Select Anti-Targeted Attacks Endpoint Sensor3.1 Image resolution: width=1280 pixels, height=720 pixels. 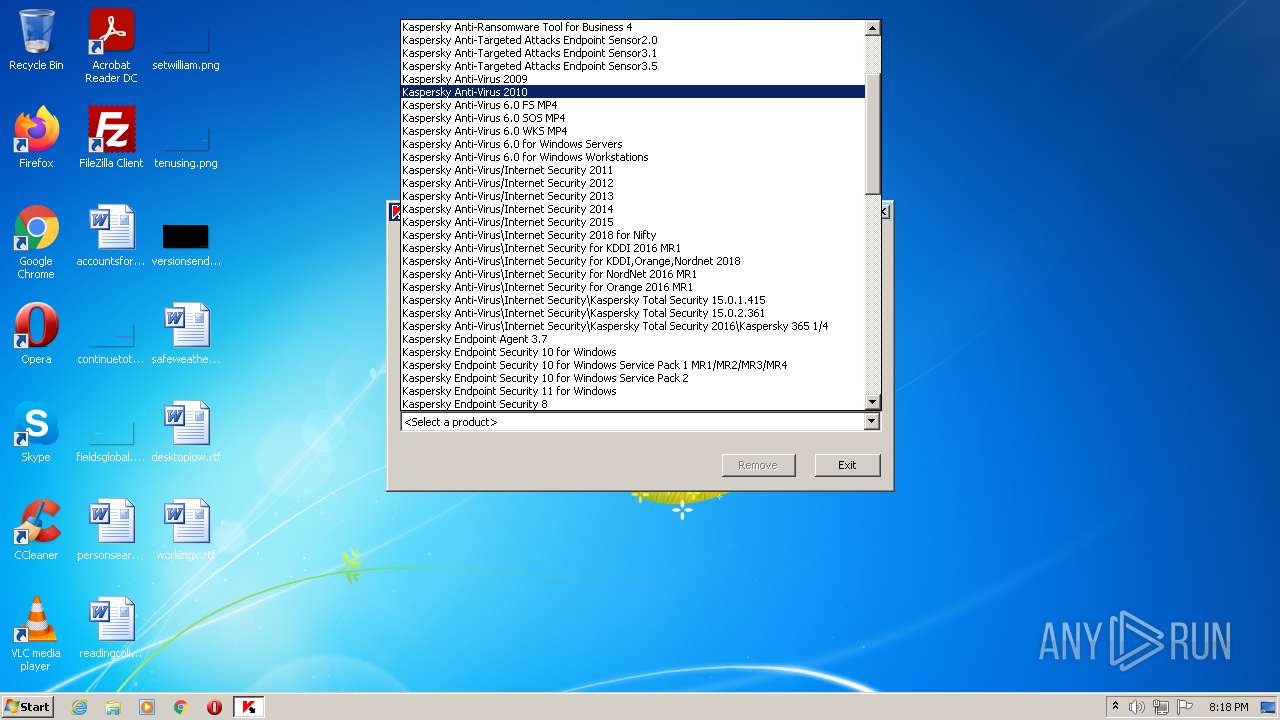pos(633,53)
